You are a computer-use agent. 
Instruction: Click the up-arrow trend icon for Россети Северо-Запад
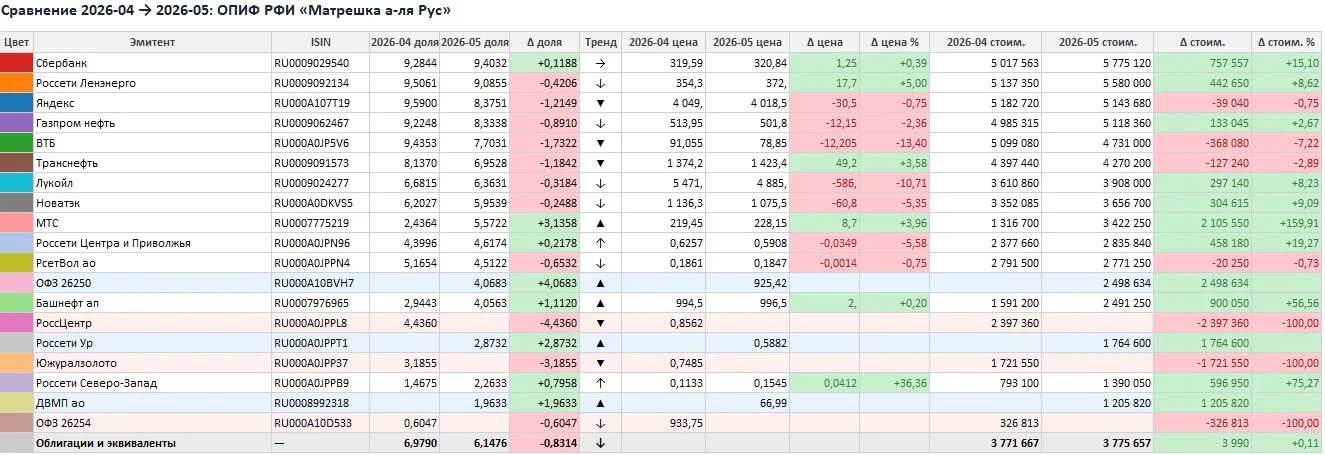click(600, 382)
